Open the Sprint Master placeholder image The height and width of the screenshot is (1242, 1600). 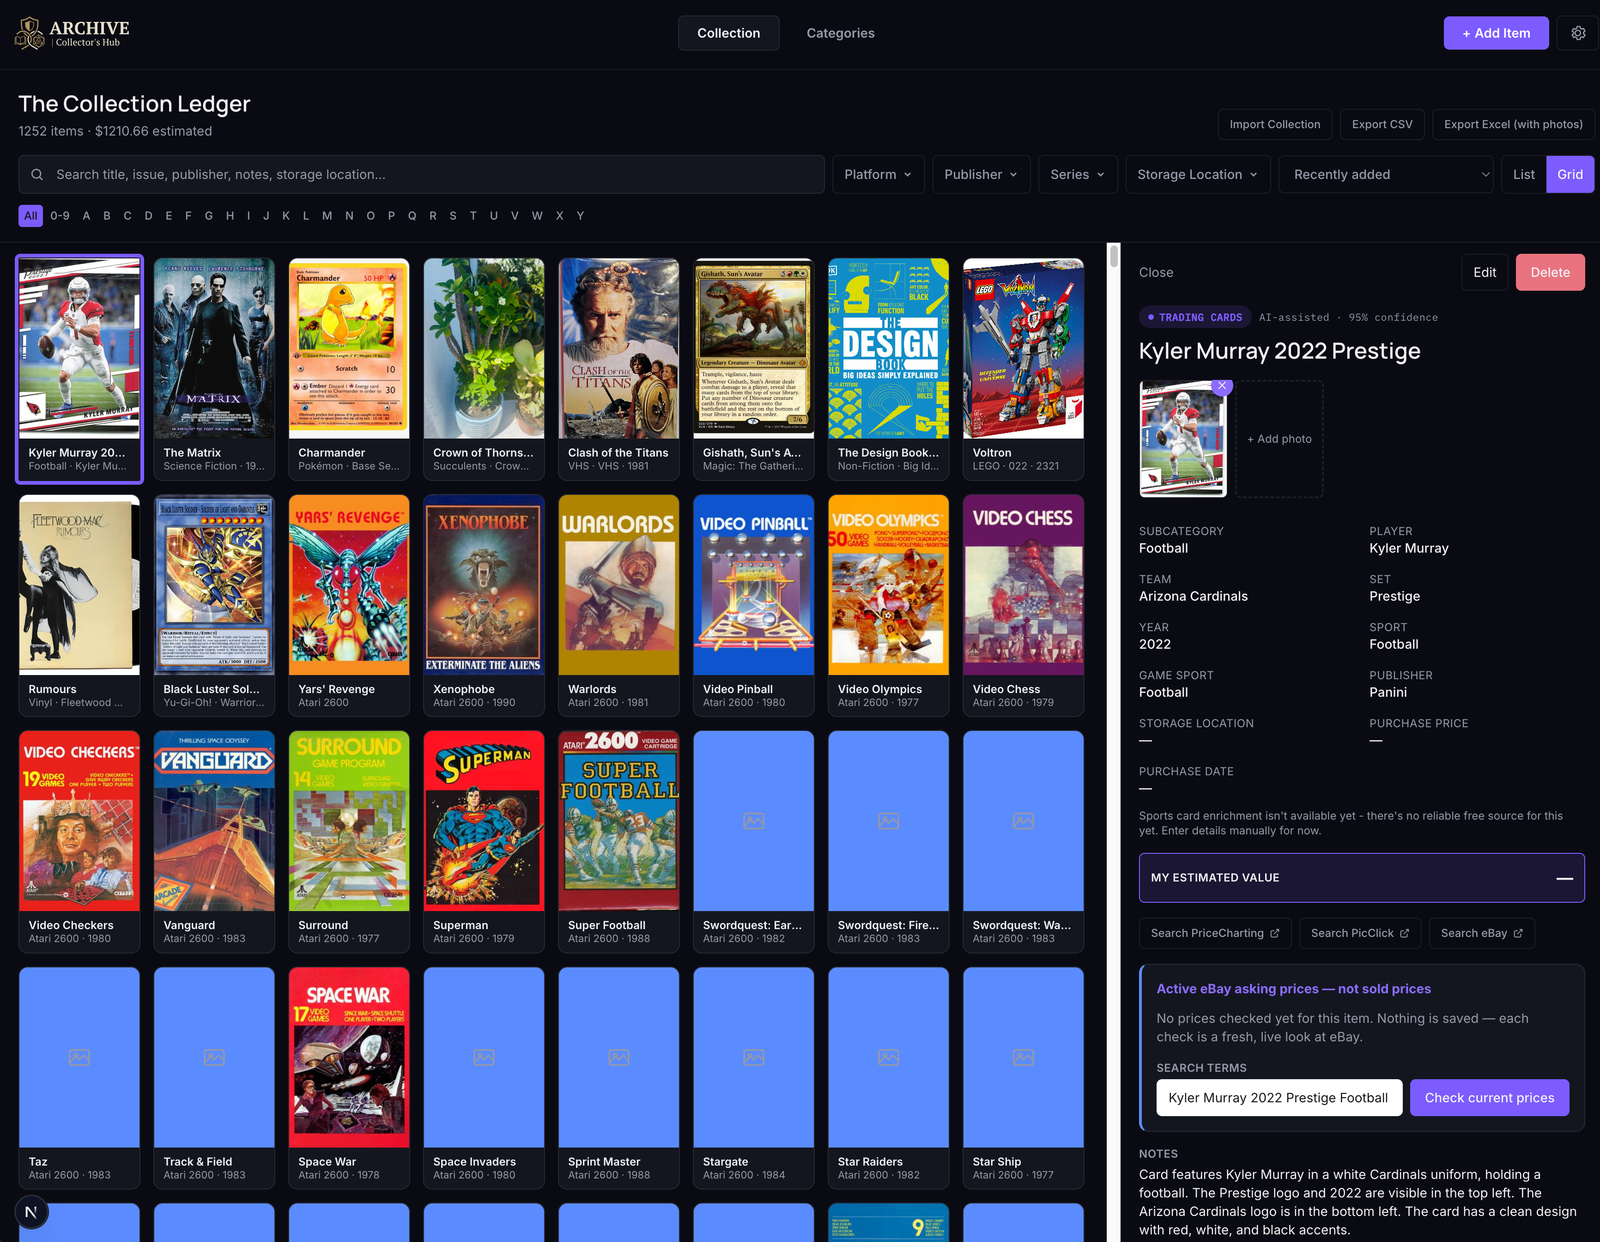pyautogui.click(x=619, y=1057)
